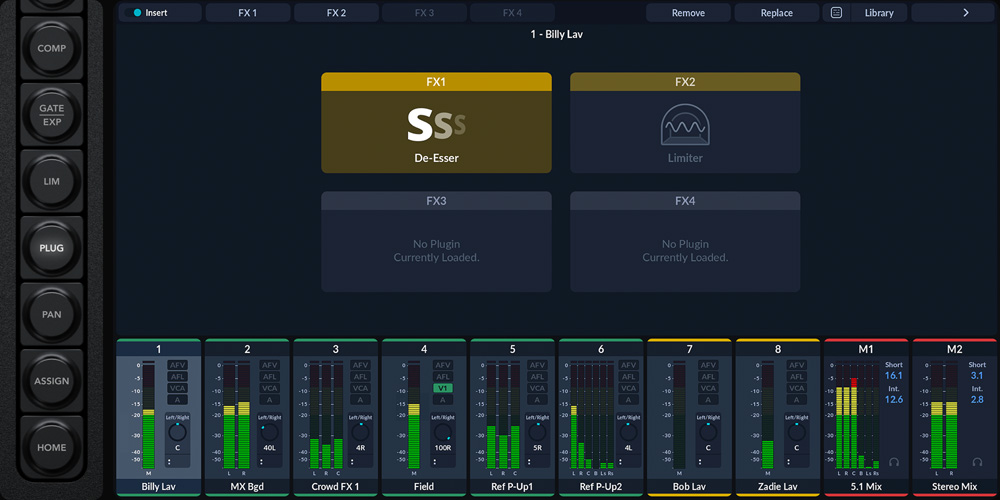Click the Stereo Mix channel name

click(x=955, y=487)
